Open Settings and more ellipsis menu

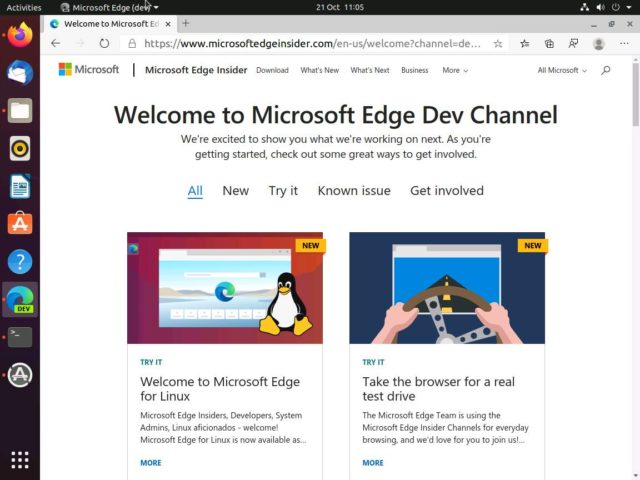[x=624, y=43]
